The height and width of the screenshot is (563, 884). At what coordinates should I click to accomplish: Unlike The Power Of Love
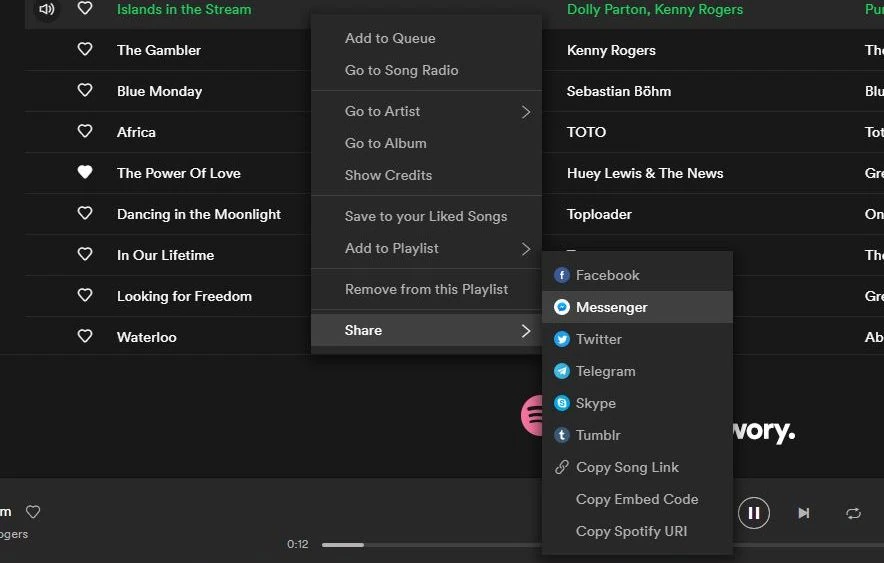[x=85, y=173]
